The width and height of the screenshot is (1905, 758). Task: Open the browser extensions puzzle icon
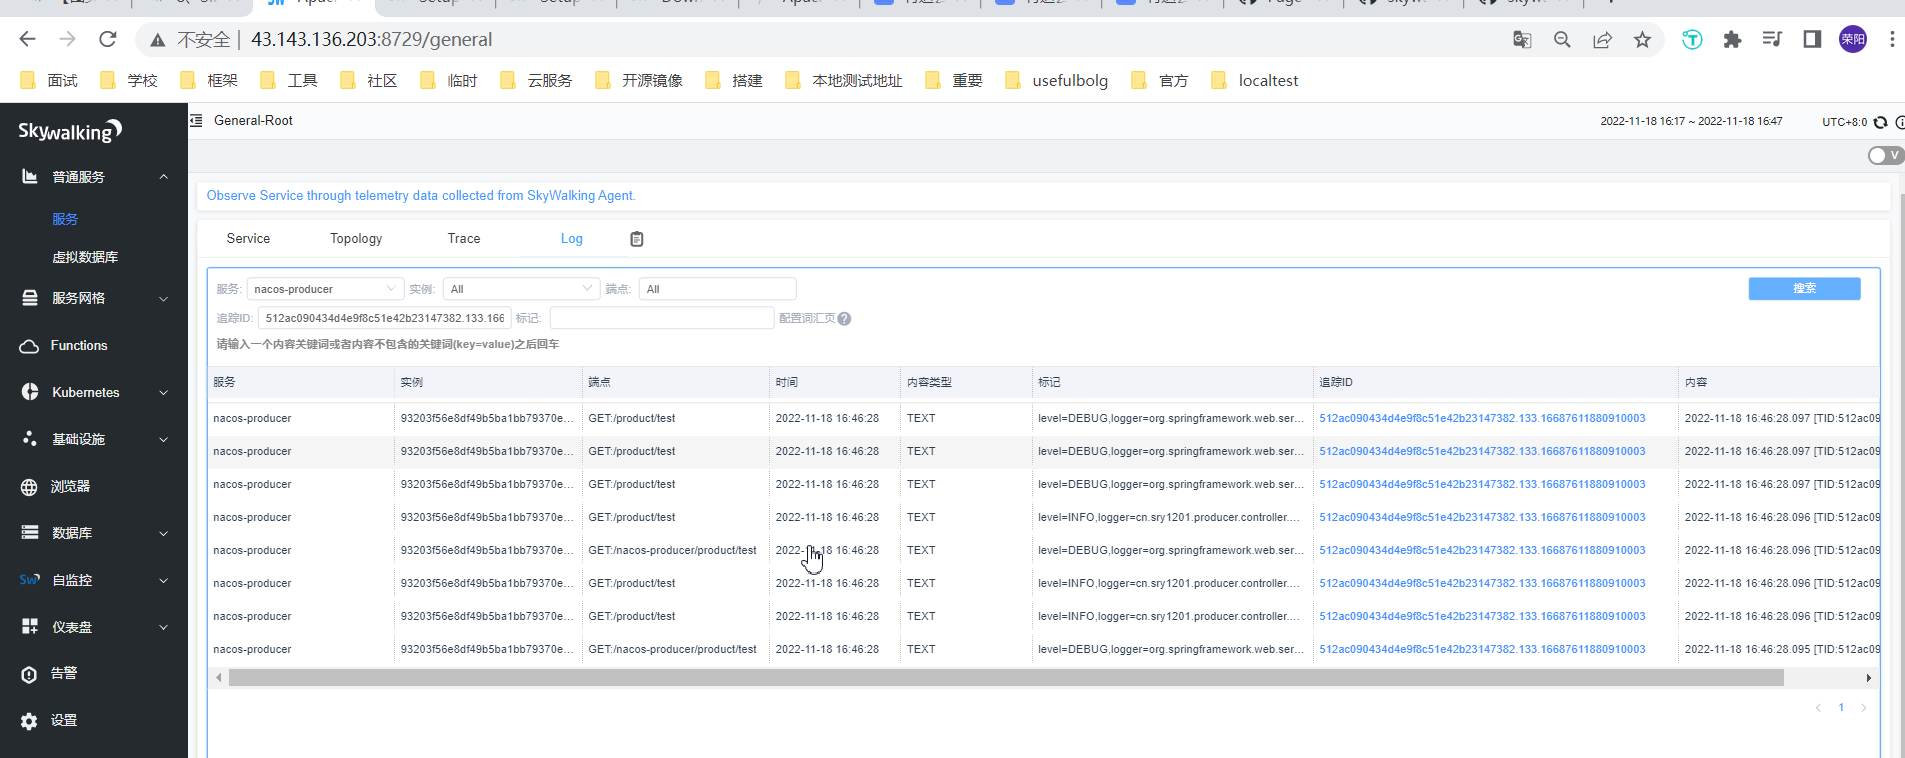tap(1732, 40)
